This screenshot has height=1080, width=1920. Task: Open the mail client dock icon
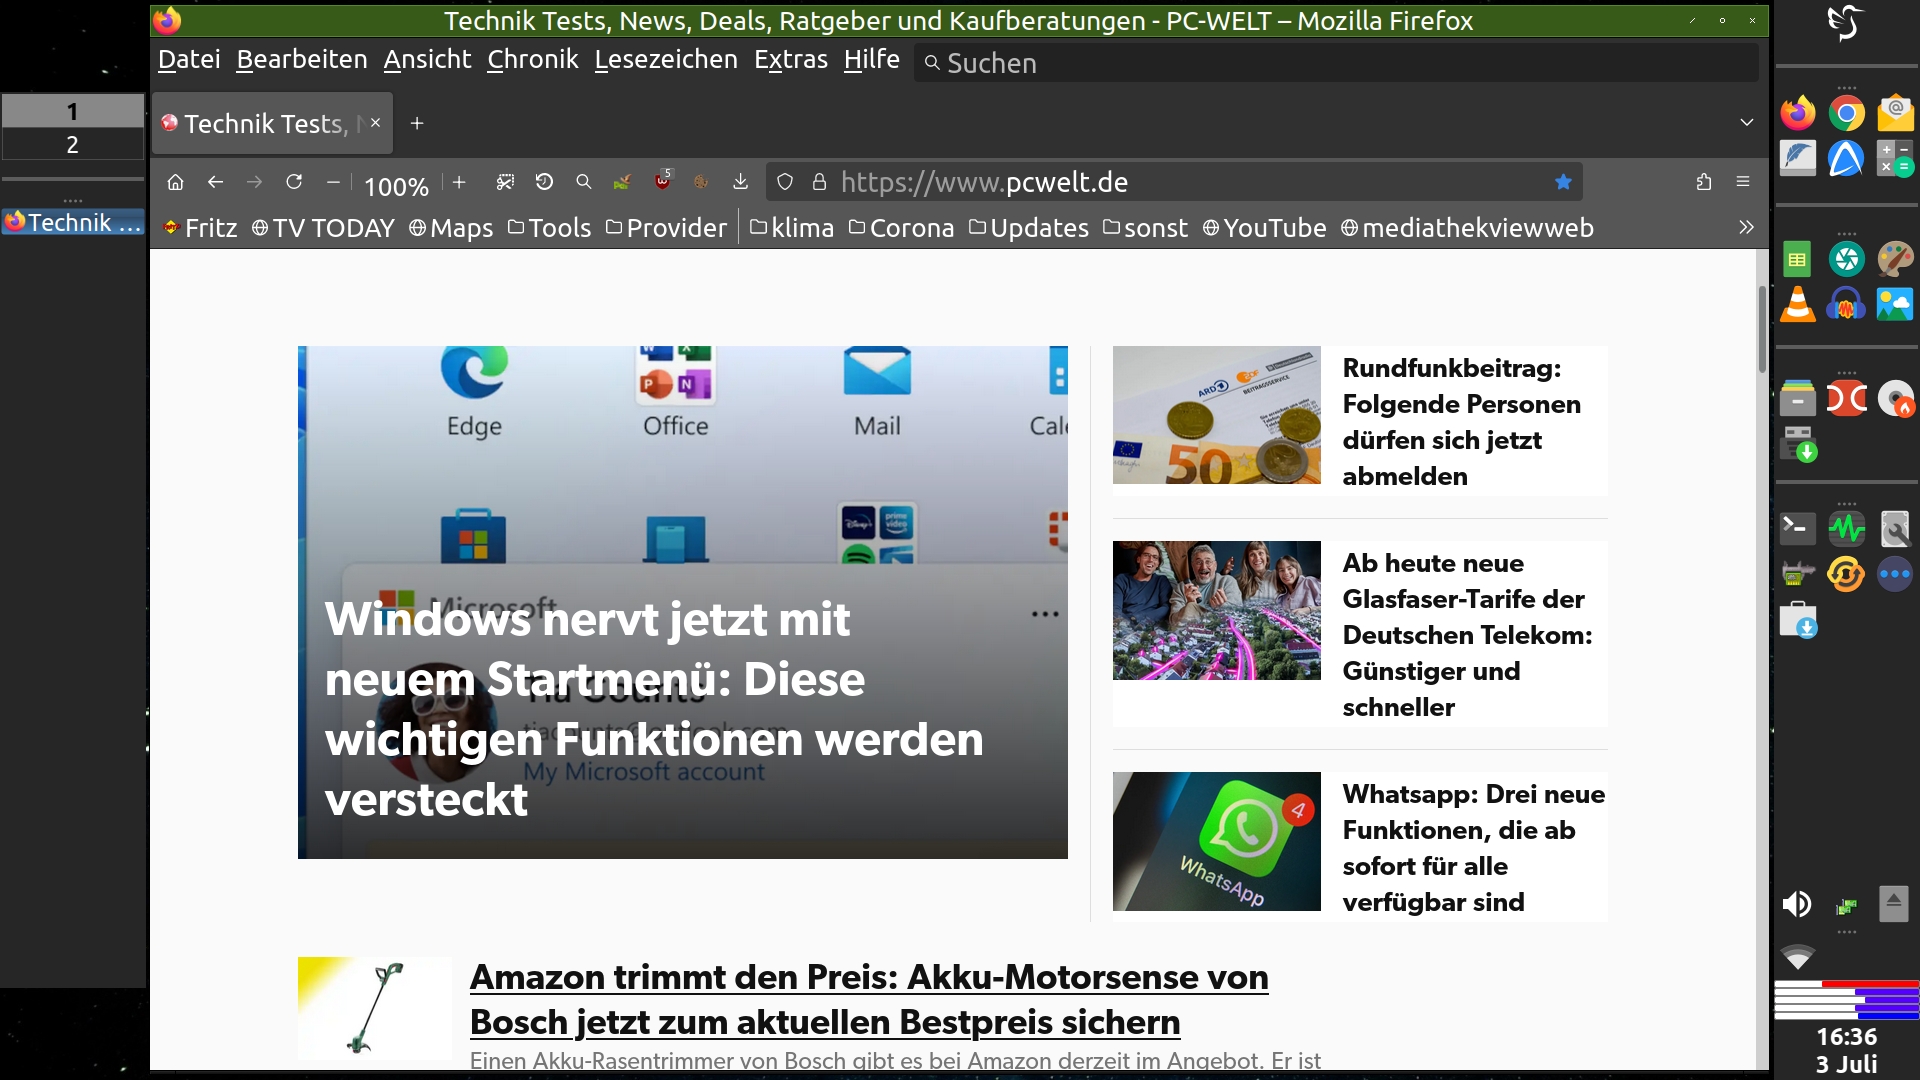(x=1895, y=113)
